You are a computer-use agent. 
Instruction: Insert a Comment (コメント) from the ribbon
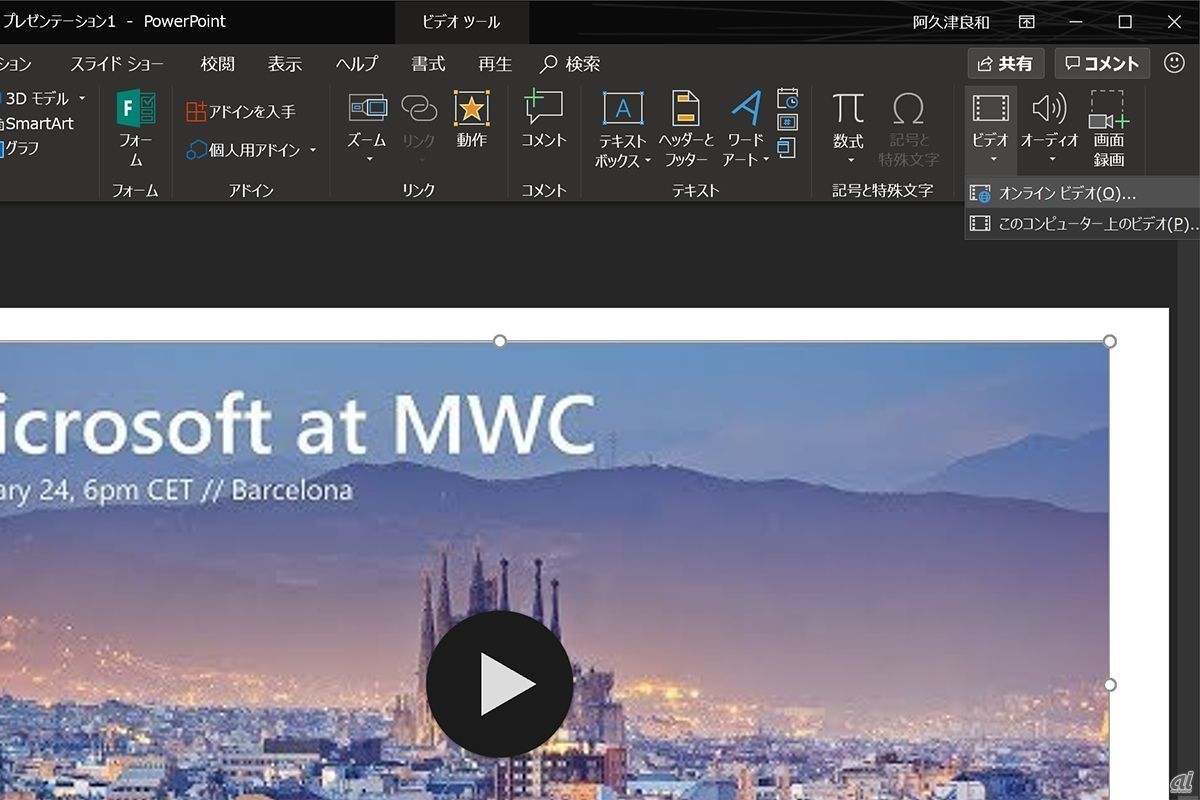(x=544, y=120)
